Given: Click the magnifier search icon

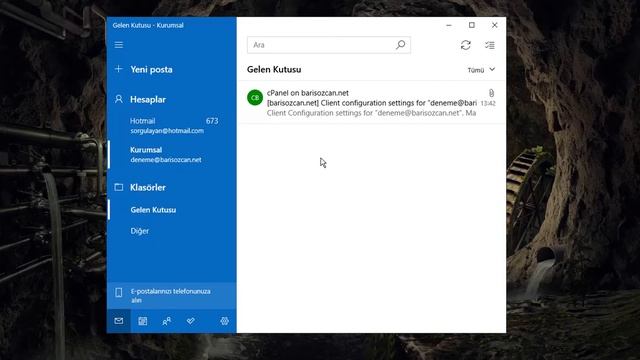Looking at the screenshot, I should (400, 44).
